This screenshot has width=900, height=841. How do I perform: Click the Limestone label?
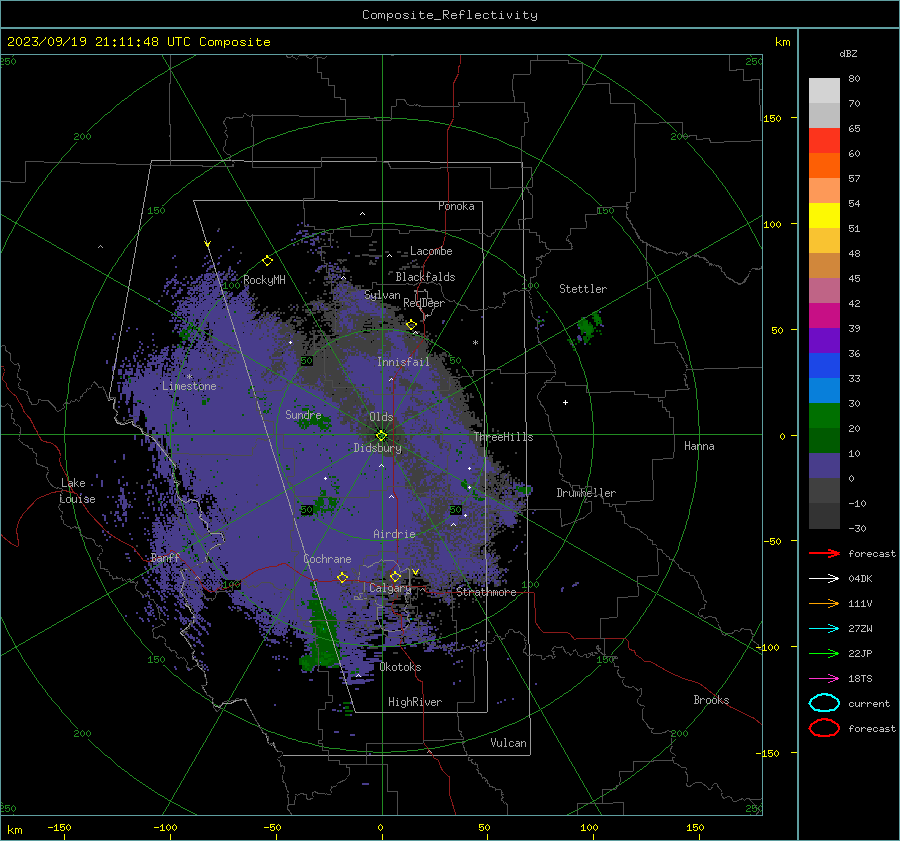pyautogui.click(x=189, y=386)
